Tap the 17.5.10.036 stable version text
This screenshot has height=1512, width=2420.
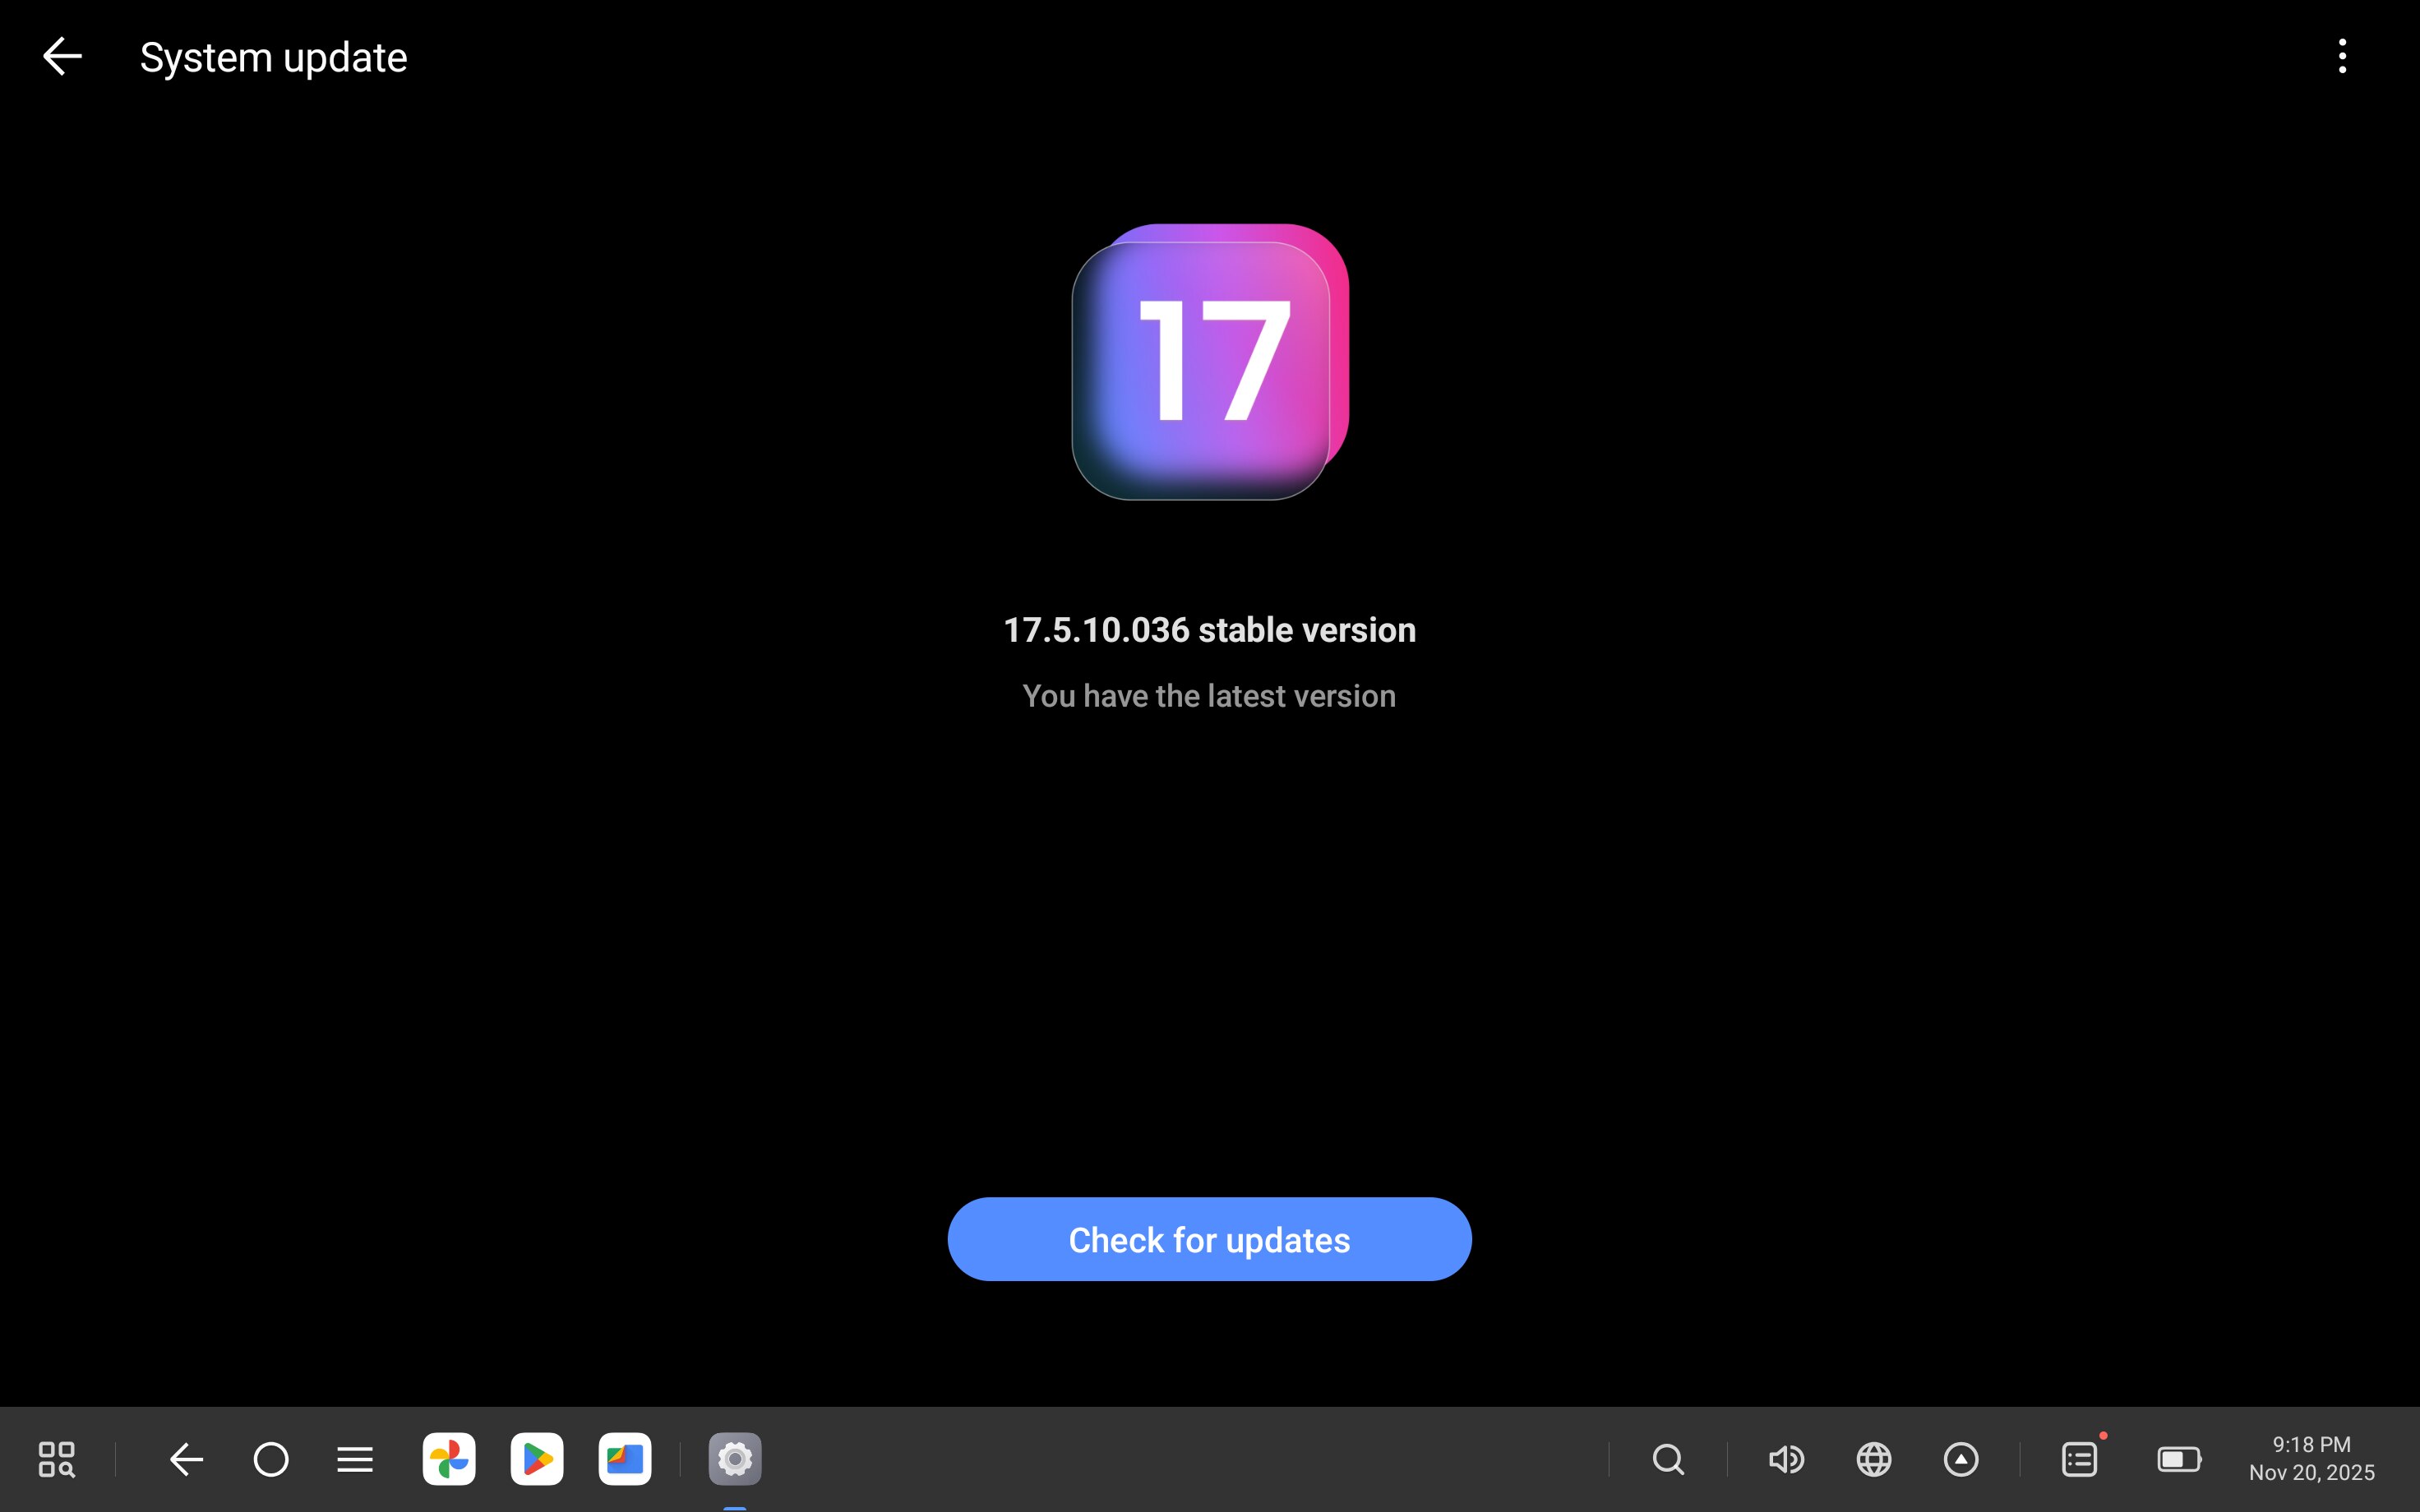1209,630
